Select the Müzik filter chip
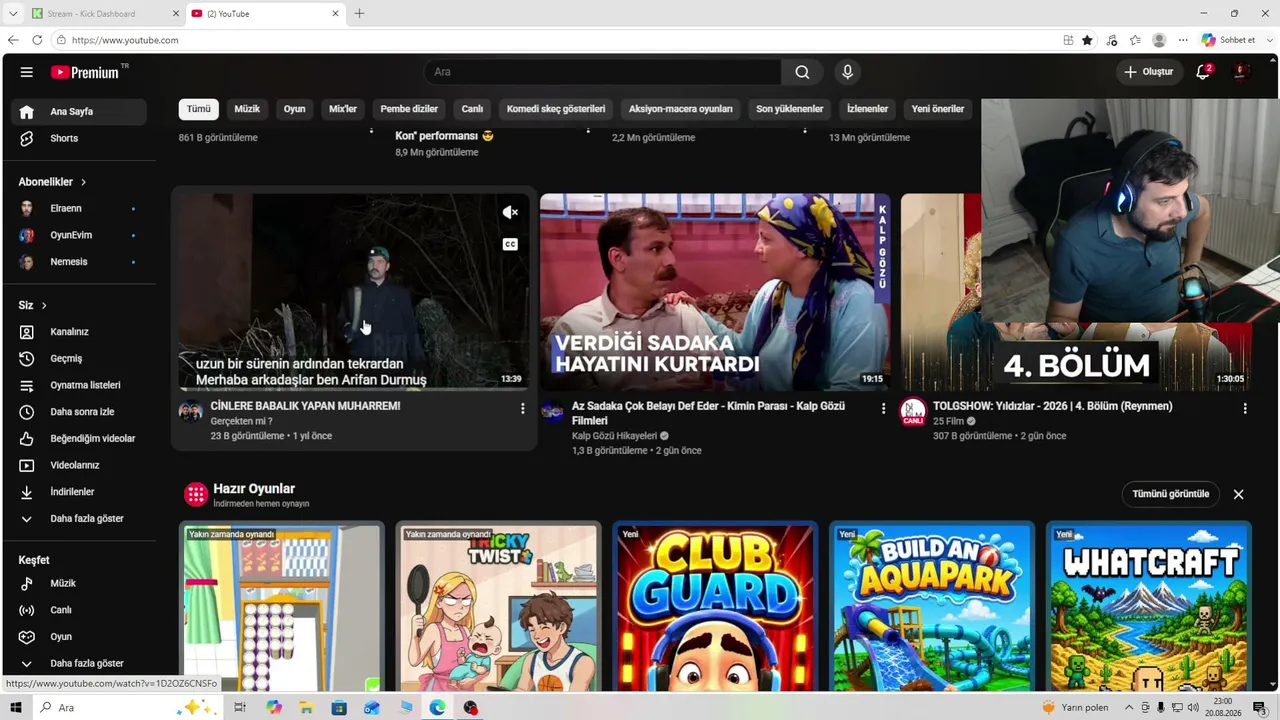This screenshot has height=720, width=1280. (x=247, y=109)
